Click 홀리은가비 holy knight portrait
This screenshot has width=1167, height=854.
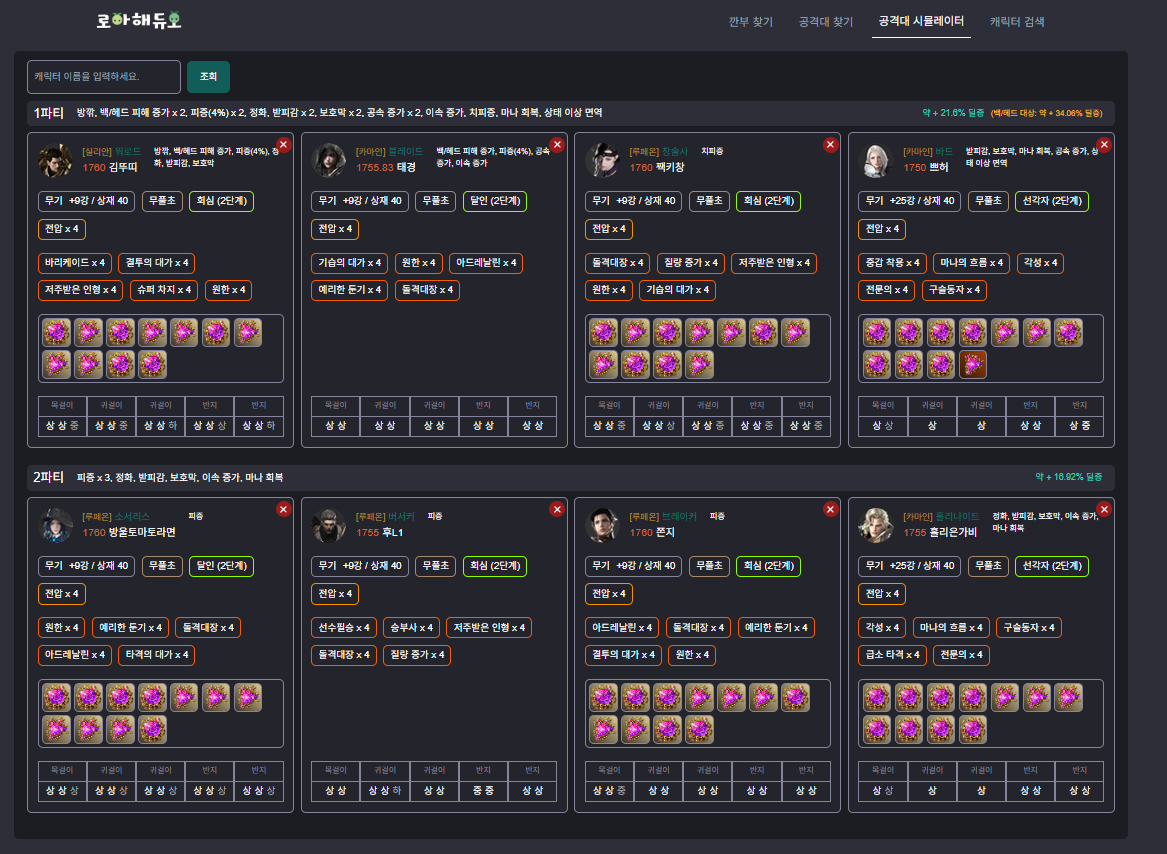click(x=877, y=525)
